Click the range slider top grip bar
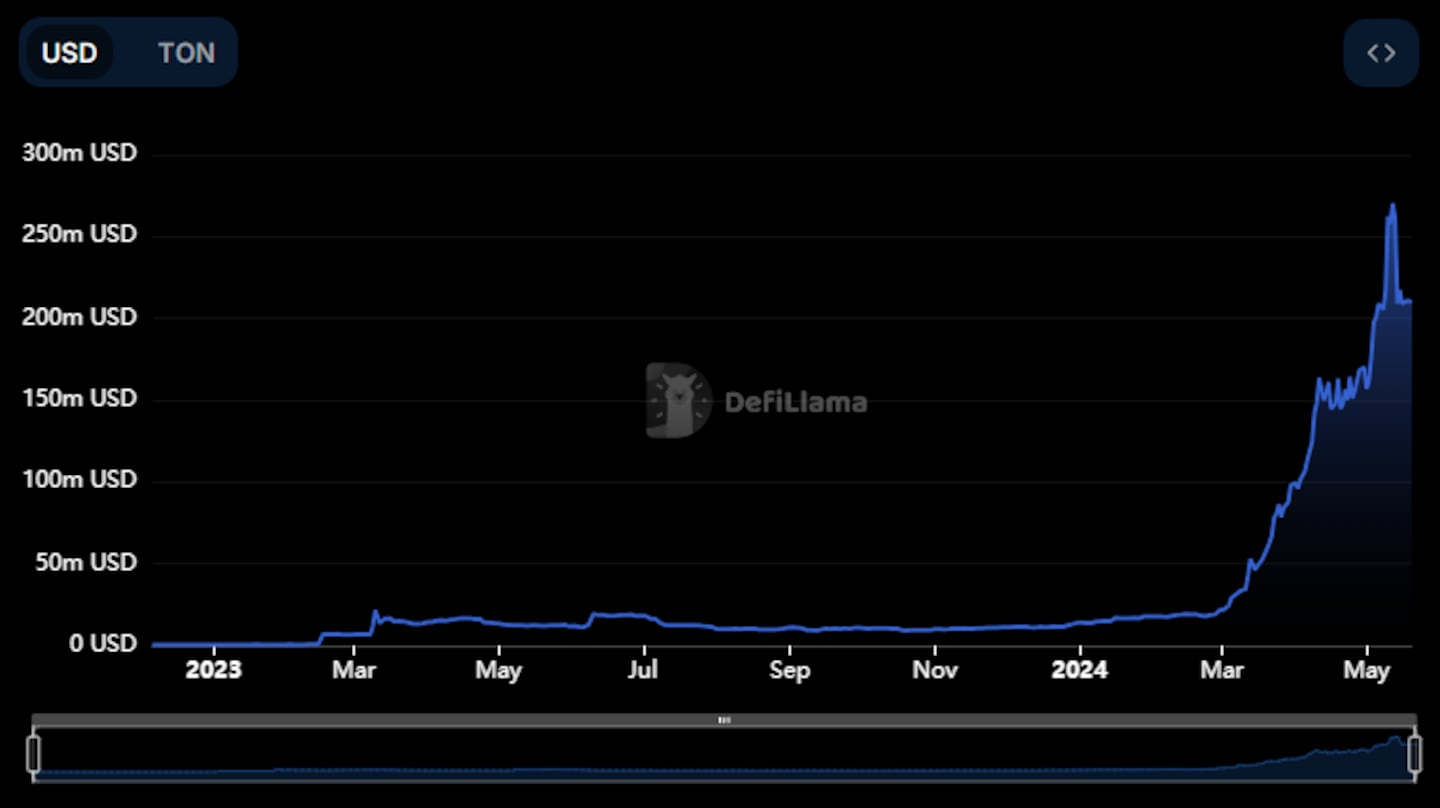This screenshot has width=1440, height=808. pos(724,720)
